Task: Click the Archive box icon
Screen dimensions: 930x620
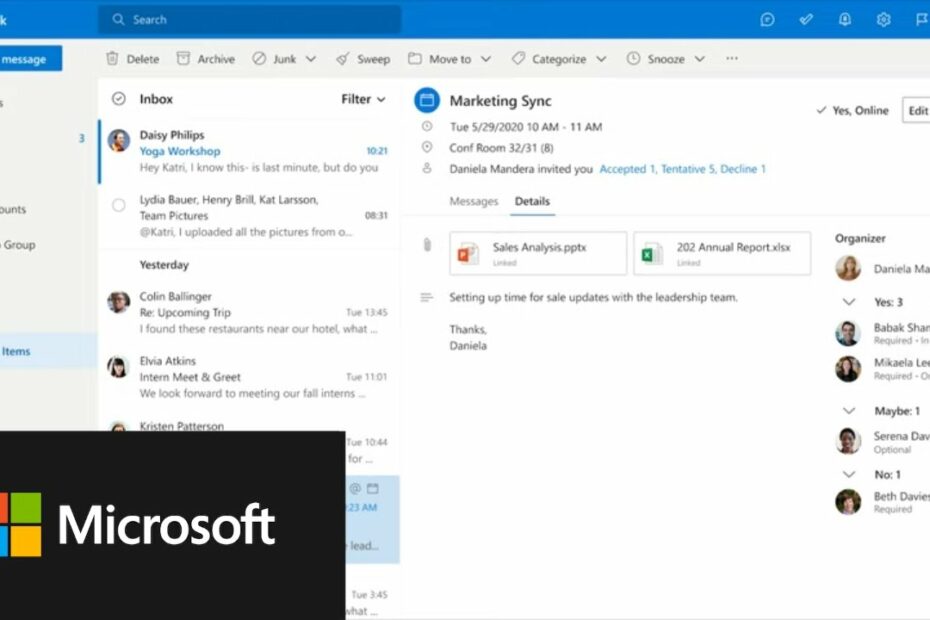Action: pos(183,58)
